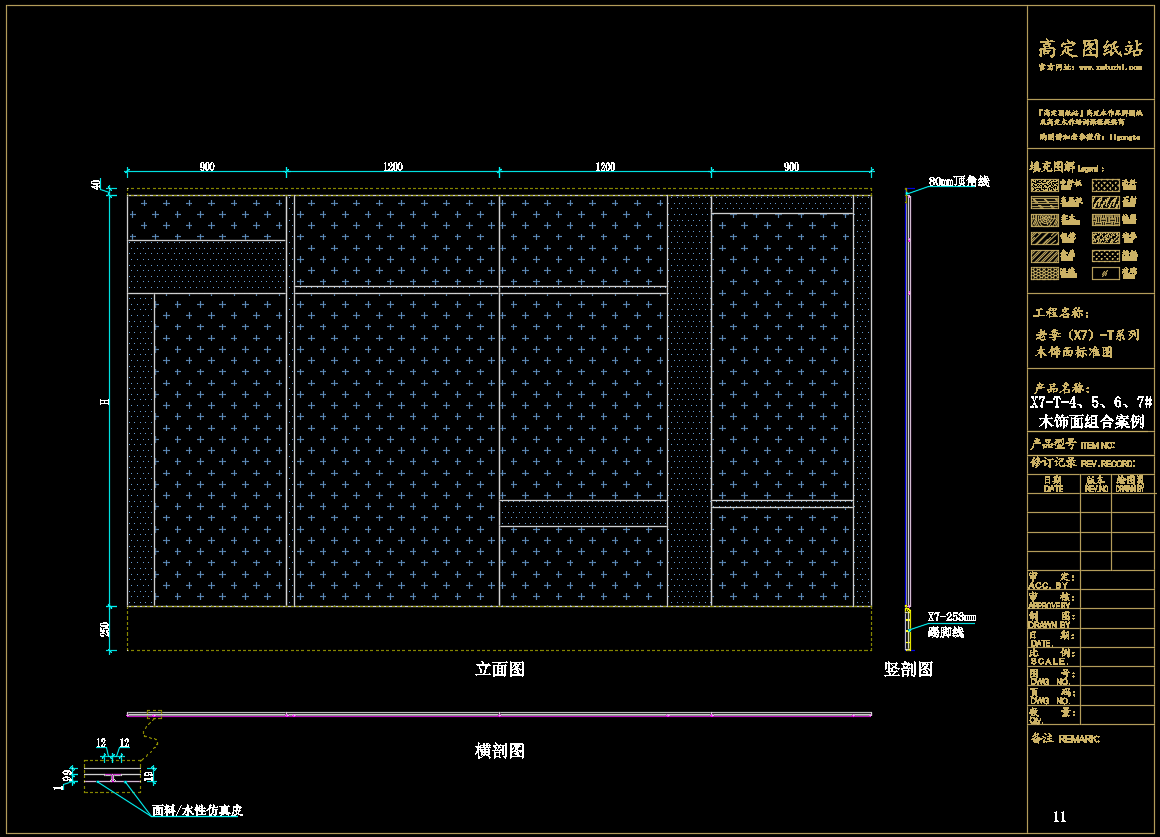Click the 备注 REMARK field
The height and width of the screenshot is (837, 1160).
pyautogui.click(x=1065, y=739)
